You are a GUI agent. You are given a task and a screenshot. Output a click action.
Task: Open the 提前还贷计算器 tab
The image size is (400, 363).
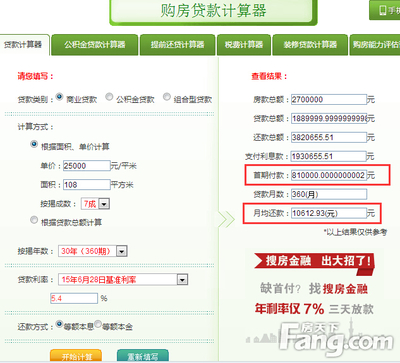pyautogui.click(x=177, y=45)
